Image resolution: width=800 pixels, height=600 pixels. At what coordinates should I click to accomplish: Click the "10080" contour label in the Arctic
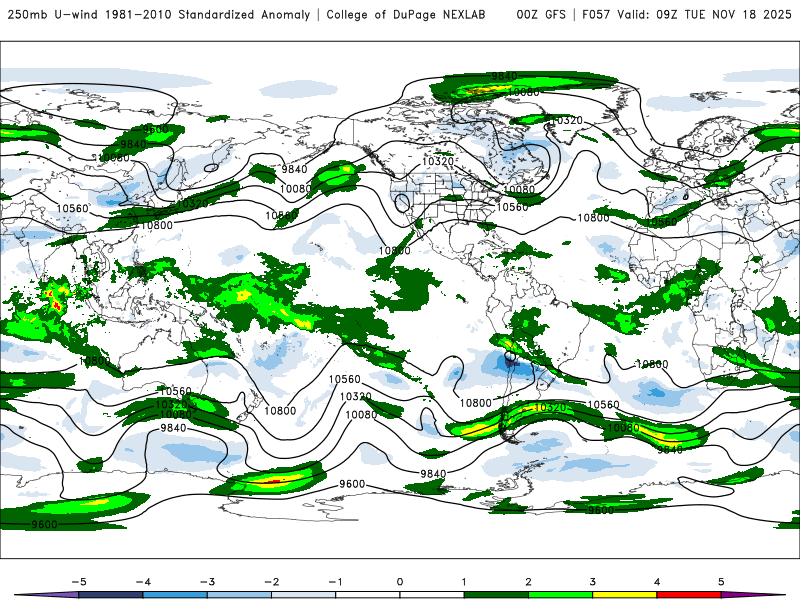523,92
